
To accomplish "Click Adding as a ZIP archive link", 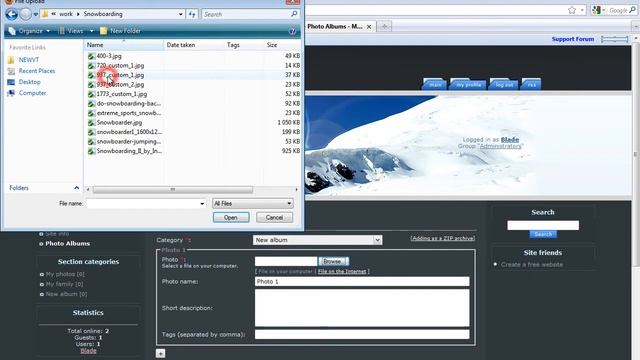I will 443,238.
